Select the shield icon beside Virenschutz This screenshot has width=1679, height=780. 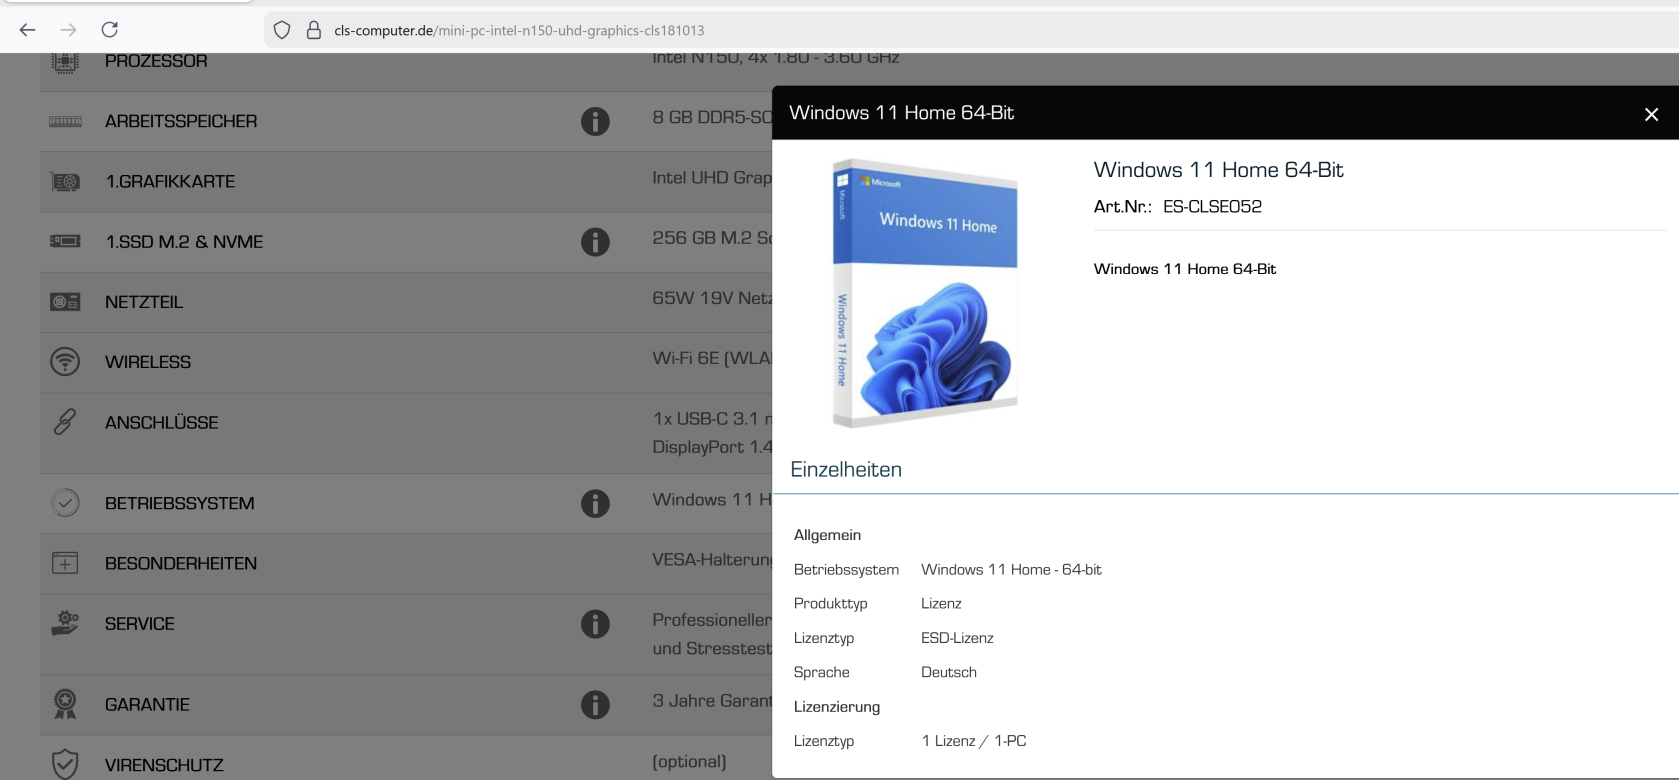pos(65,764)
